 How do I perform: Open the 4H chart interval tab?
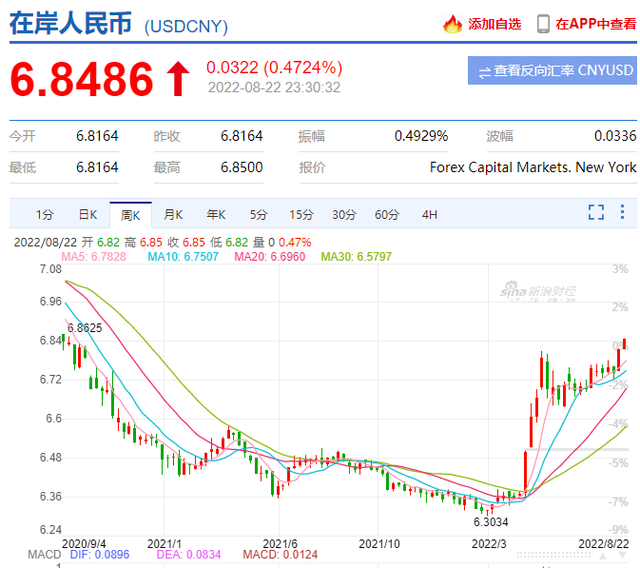(429, 214)
